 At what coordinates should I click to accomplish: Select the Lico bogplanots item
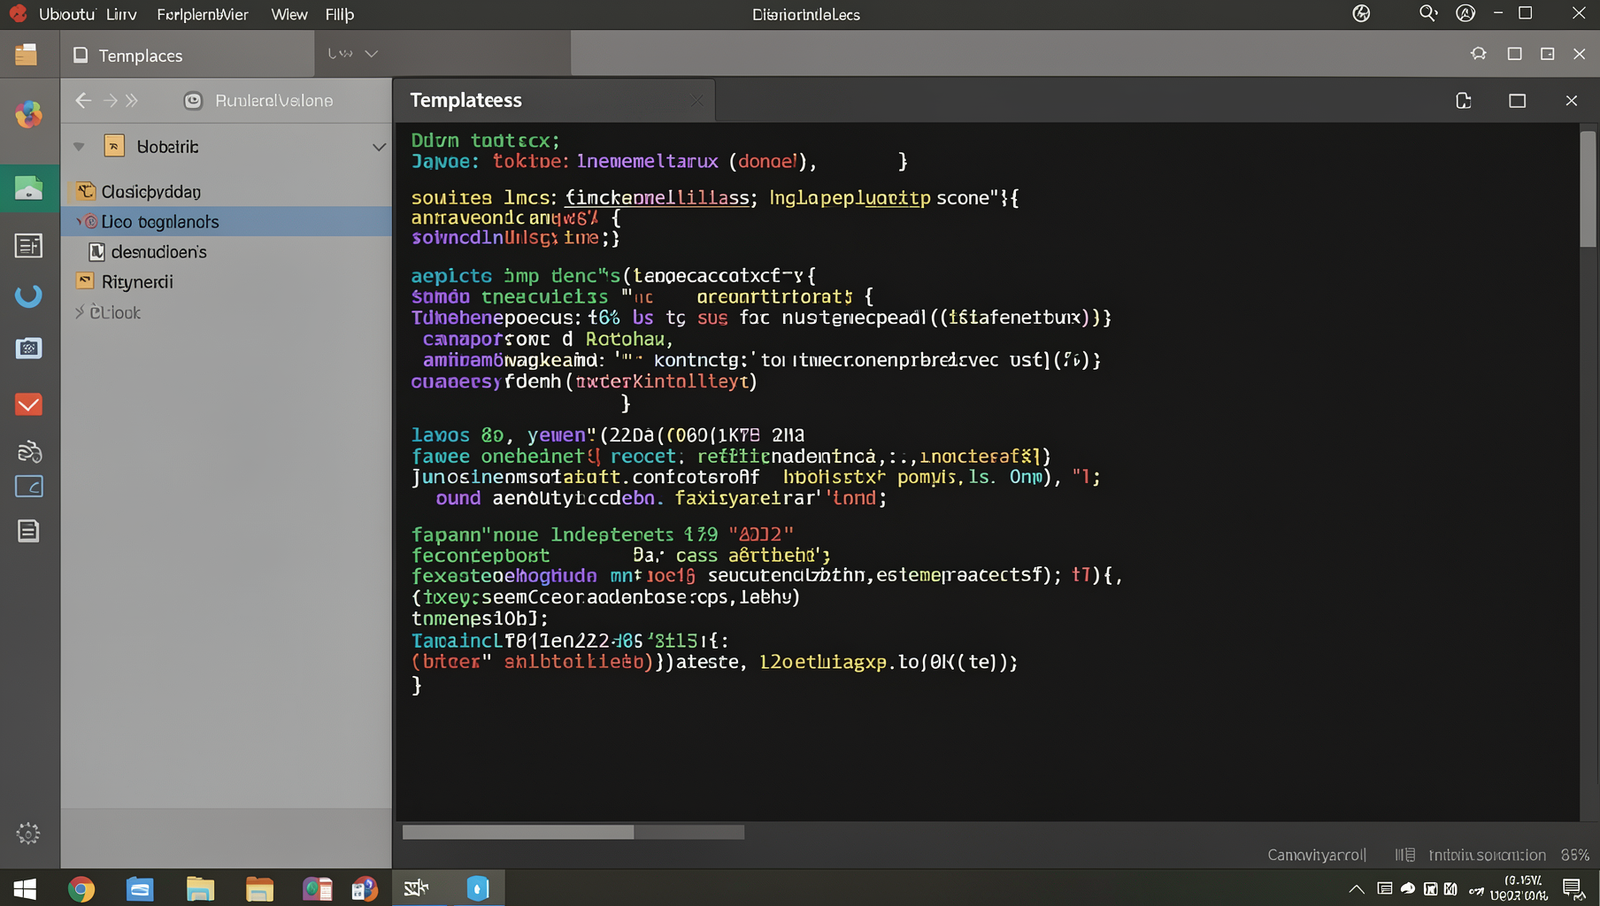click(227, 221)
